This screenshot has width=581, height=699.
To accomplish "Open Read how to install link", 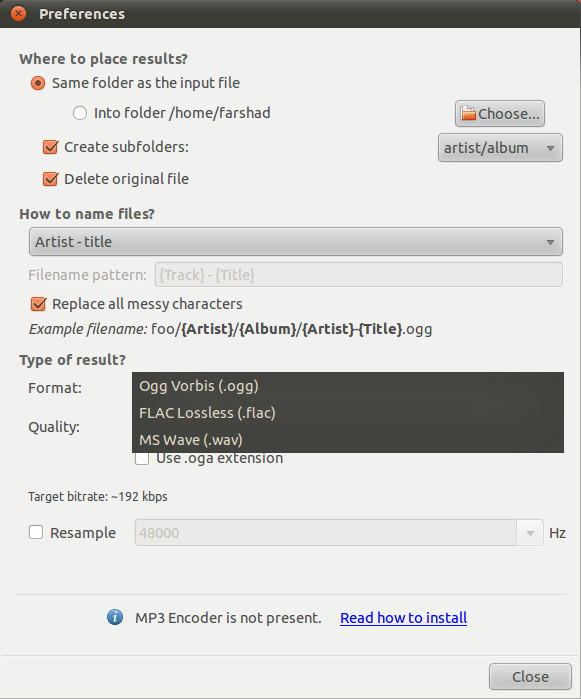I will pyautogui.click(x=404, y=618).
